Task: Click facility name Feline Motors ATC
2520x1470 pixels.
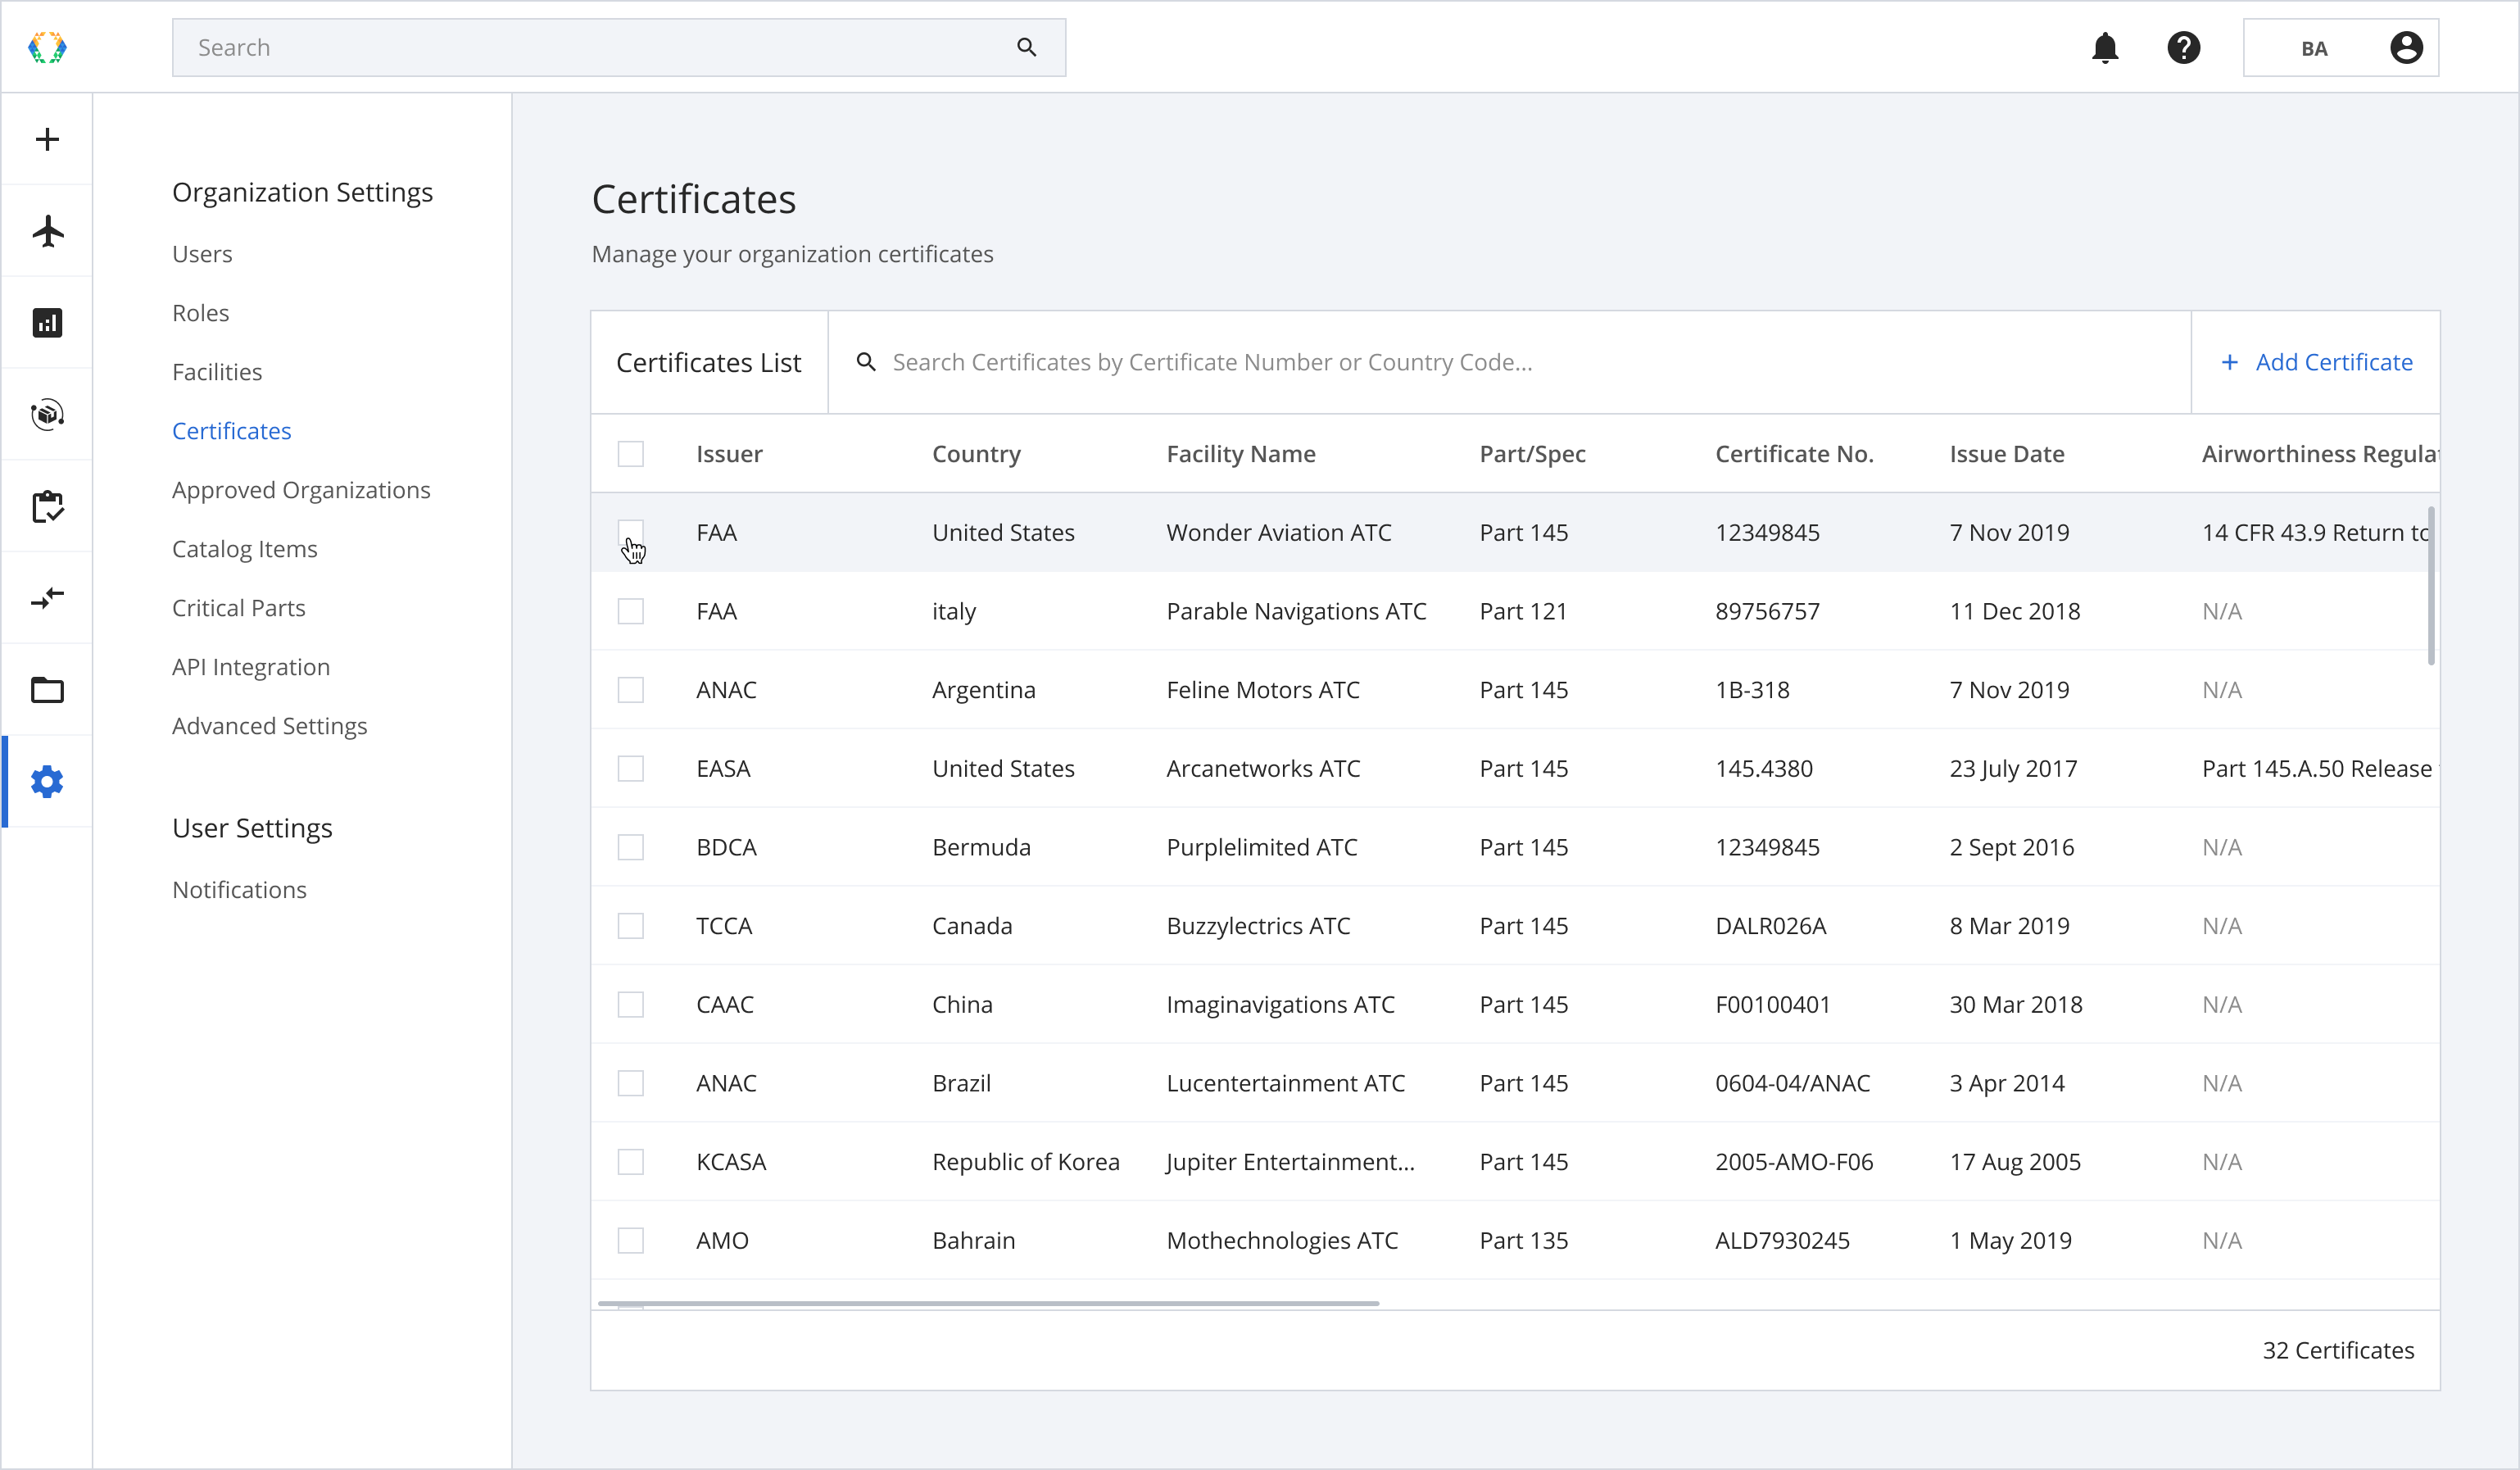Action: point(1263,690)
